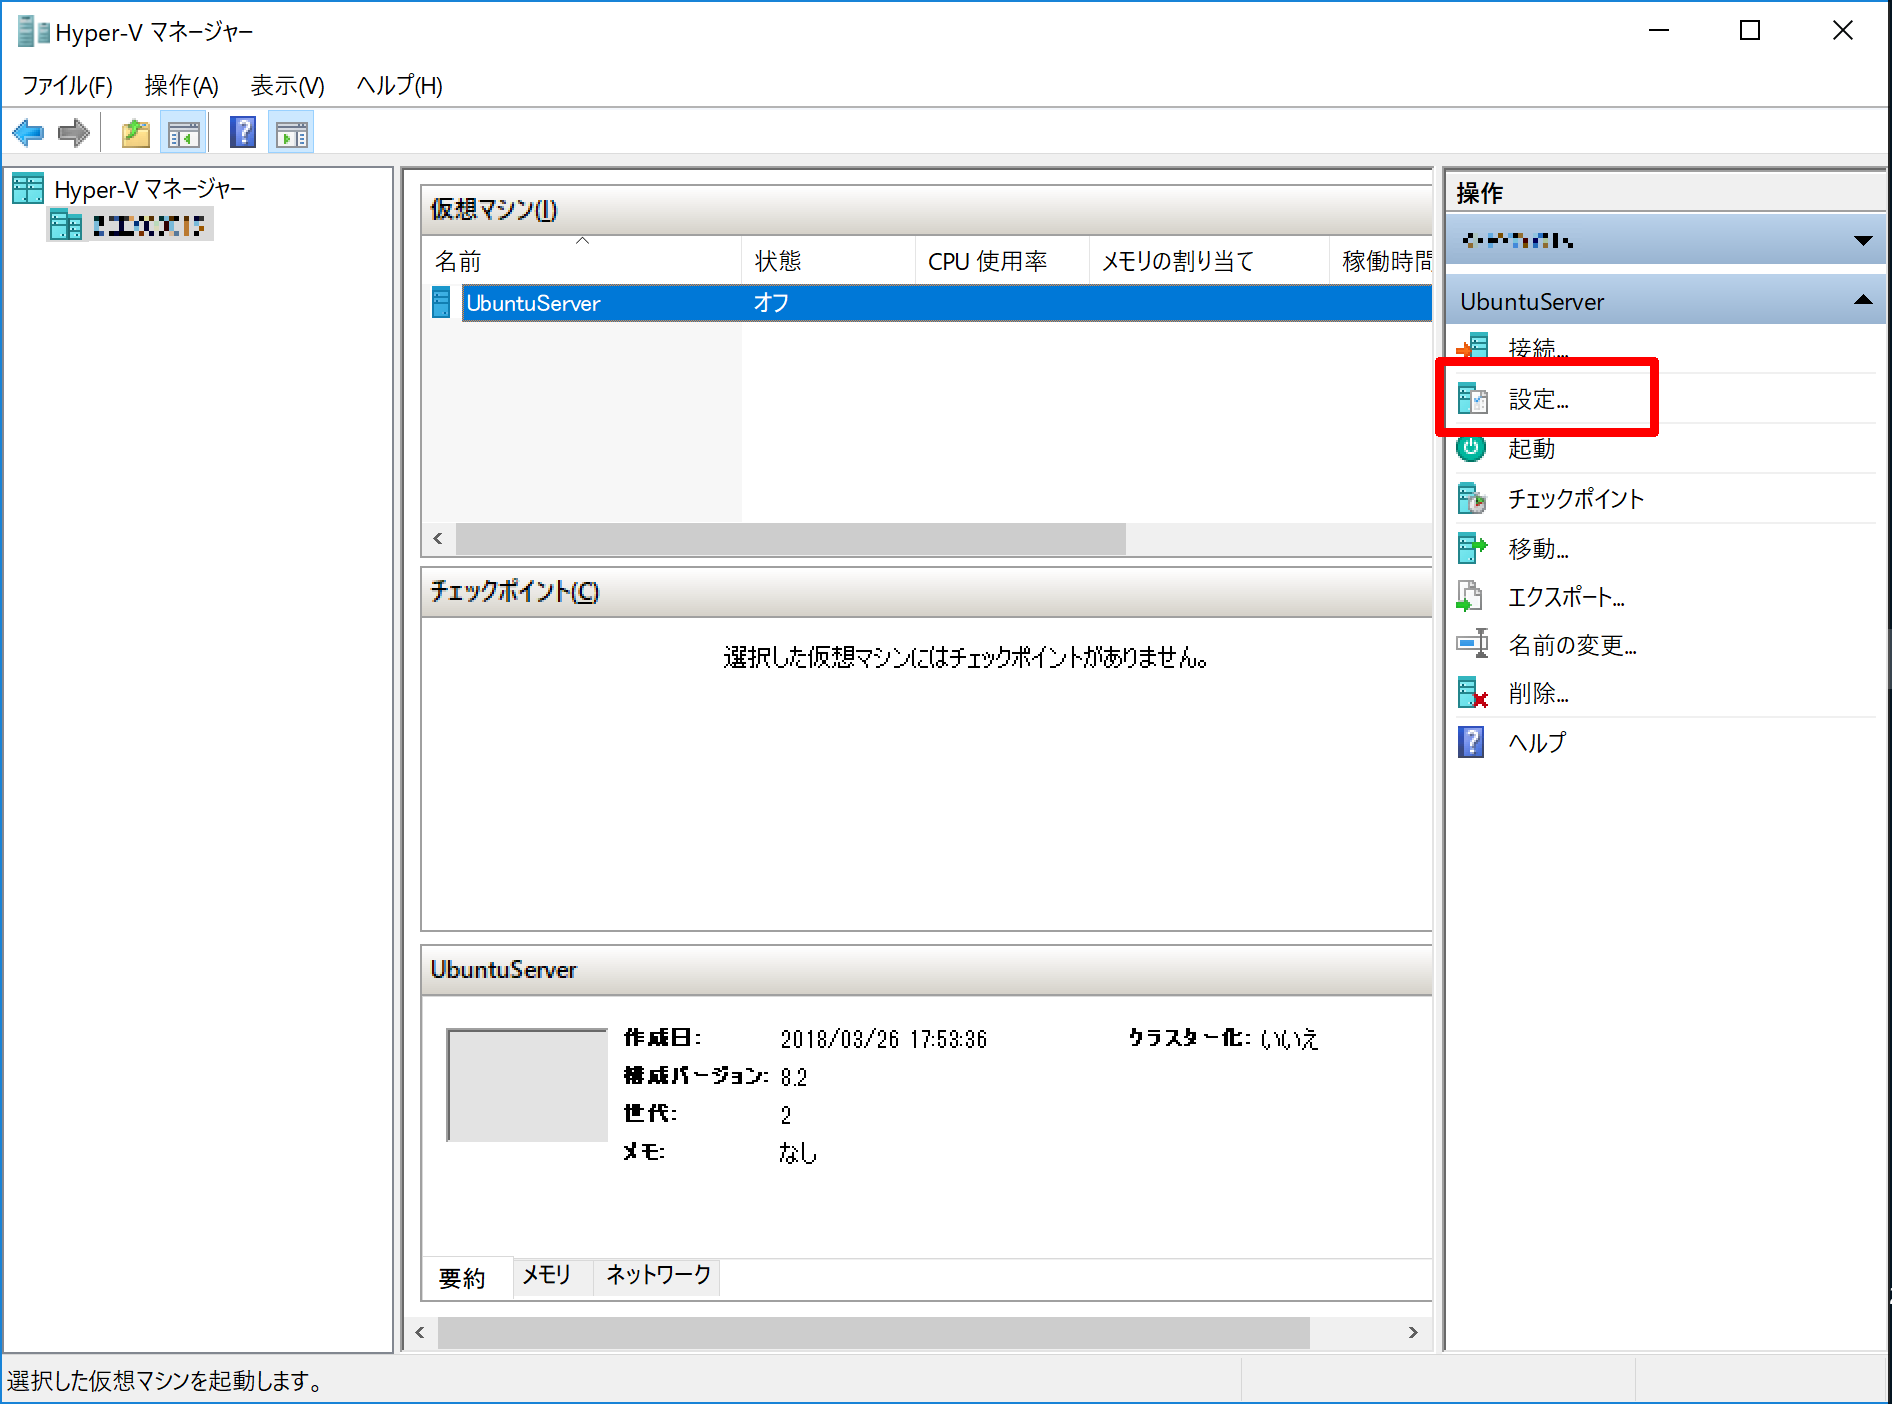Open the 表示(V) menu

click(287, 86)
